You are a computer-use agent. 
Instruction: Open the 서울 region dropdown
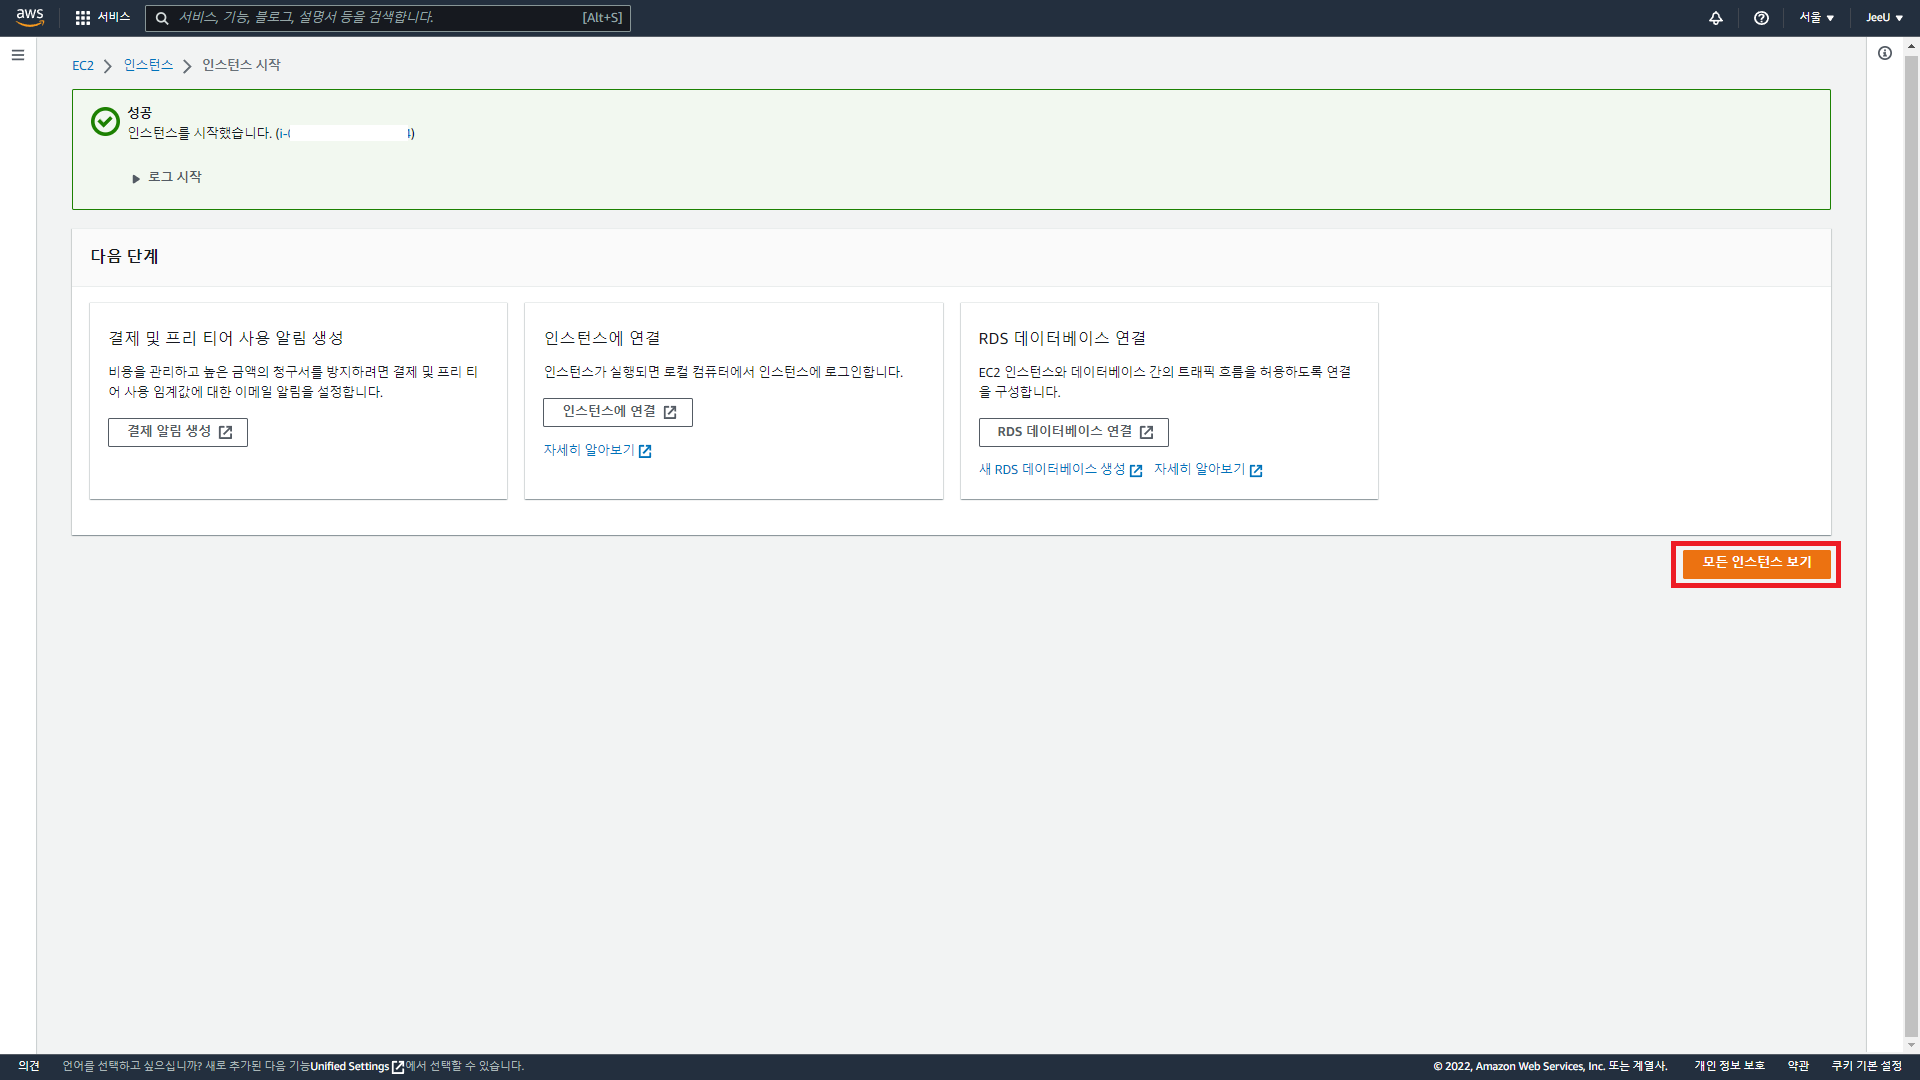[x=1817, y=18]
